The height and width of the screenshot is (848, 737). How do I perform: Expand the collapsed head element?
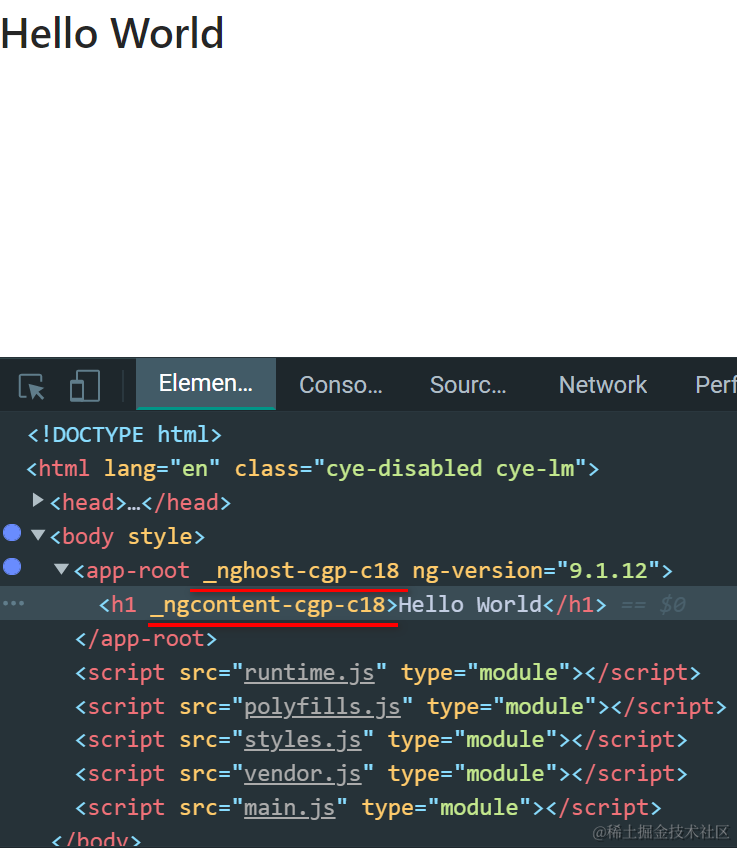tap(37, 500)
